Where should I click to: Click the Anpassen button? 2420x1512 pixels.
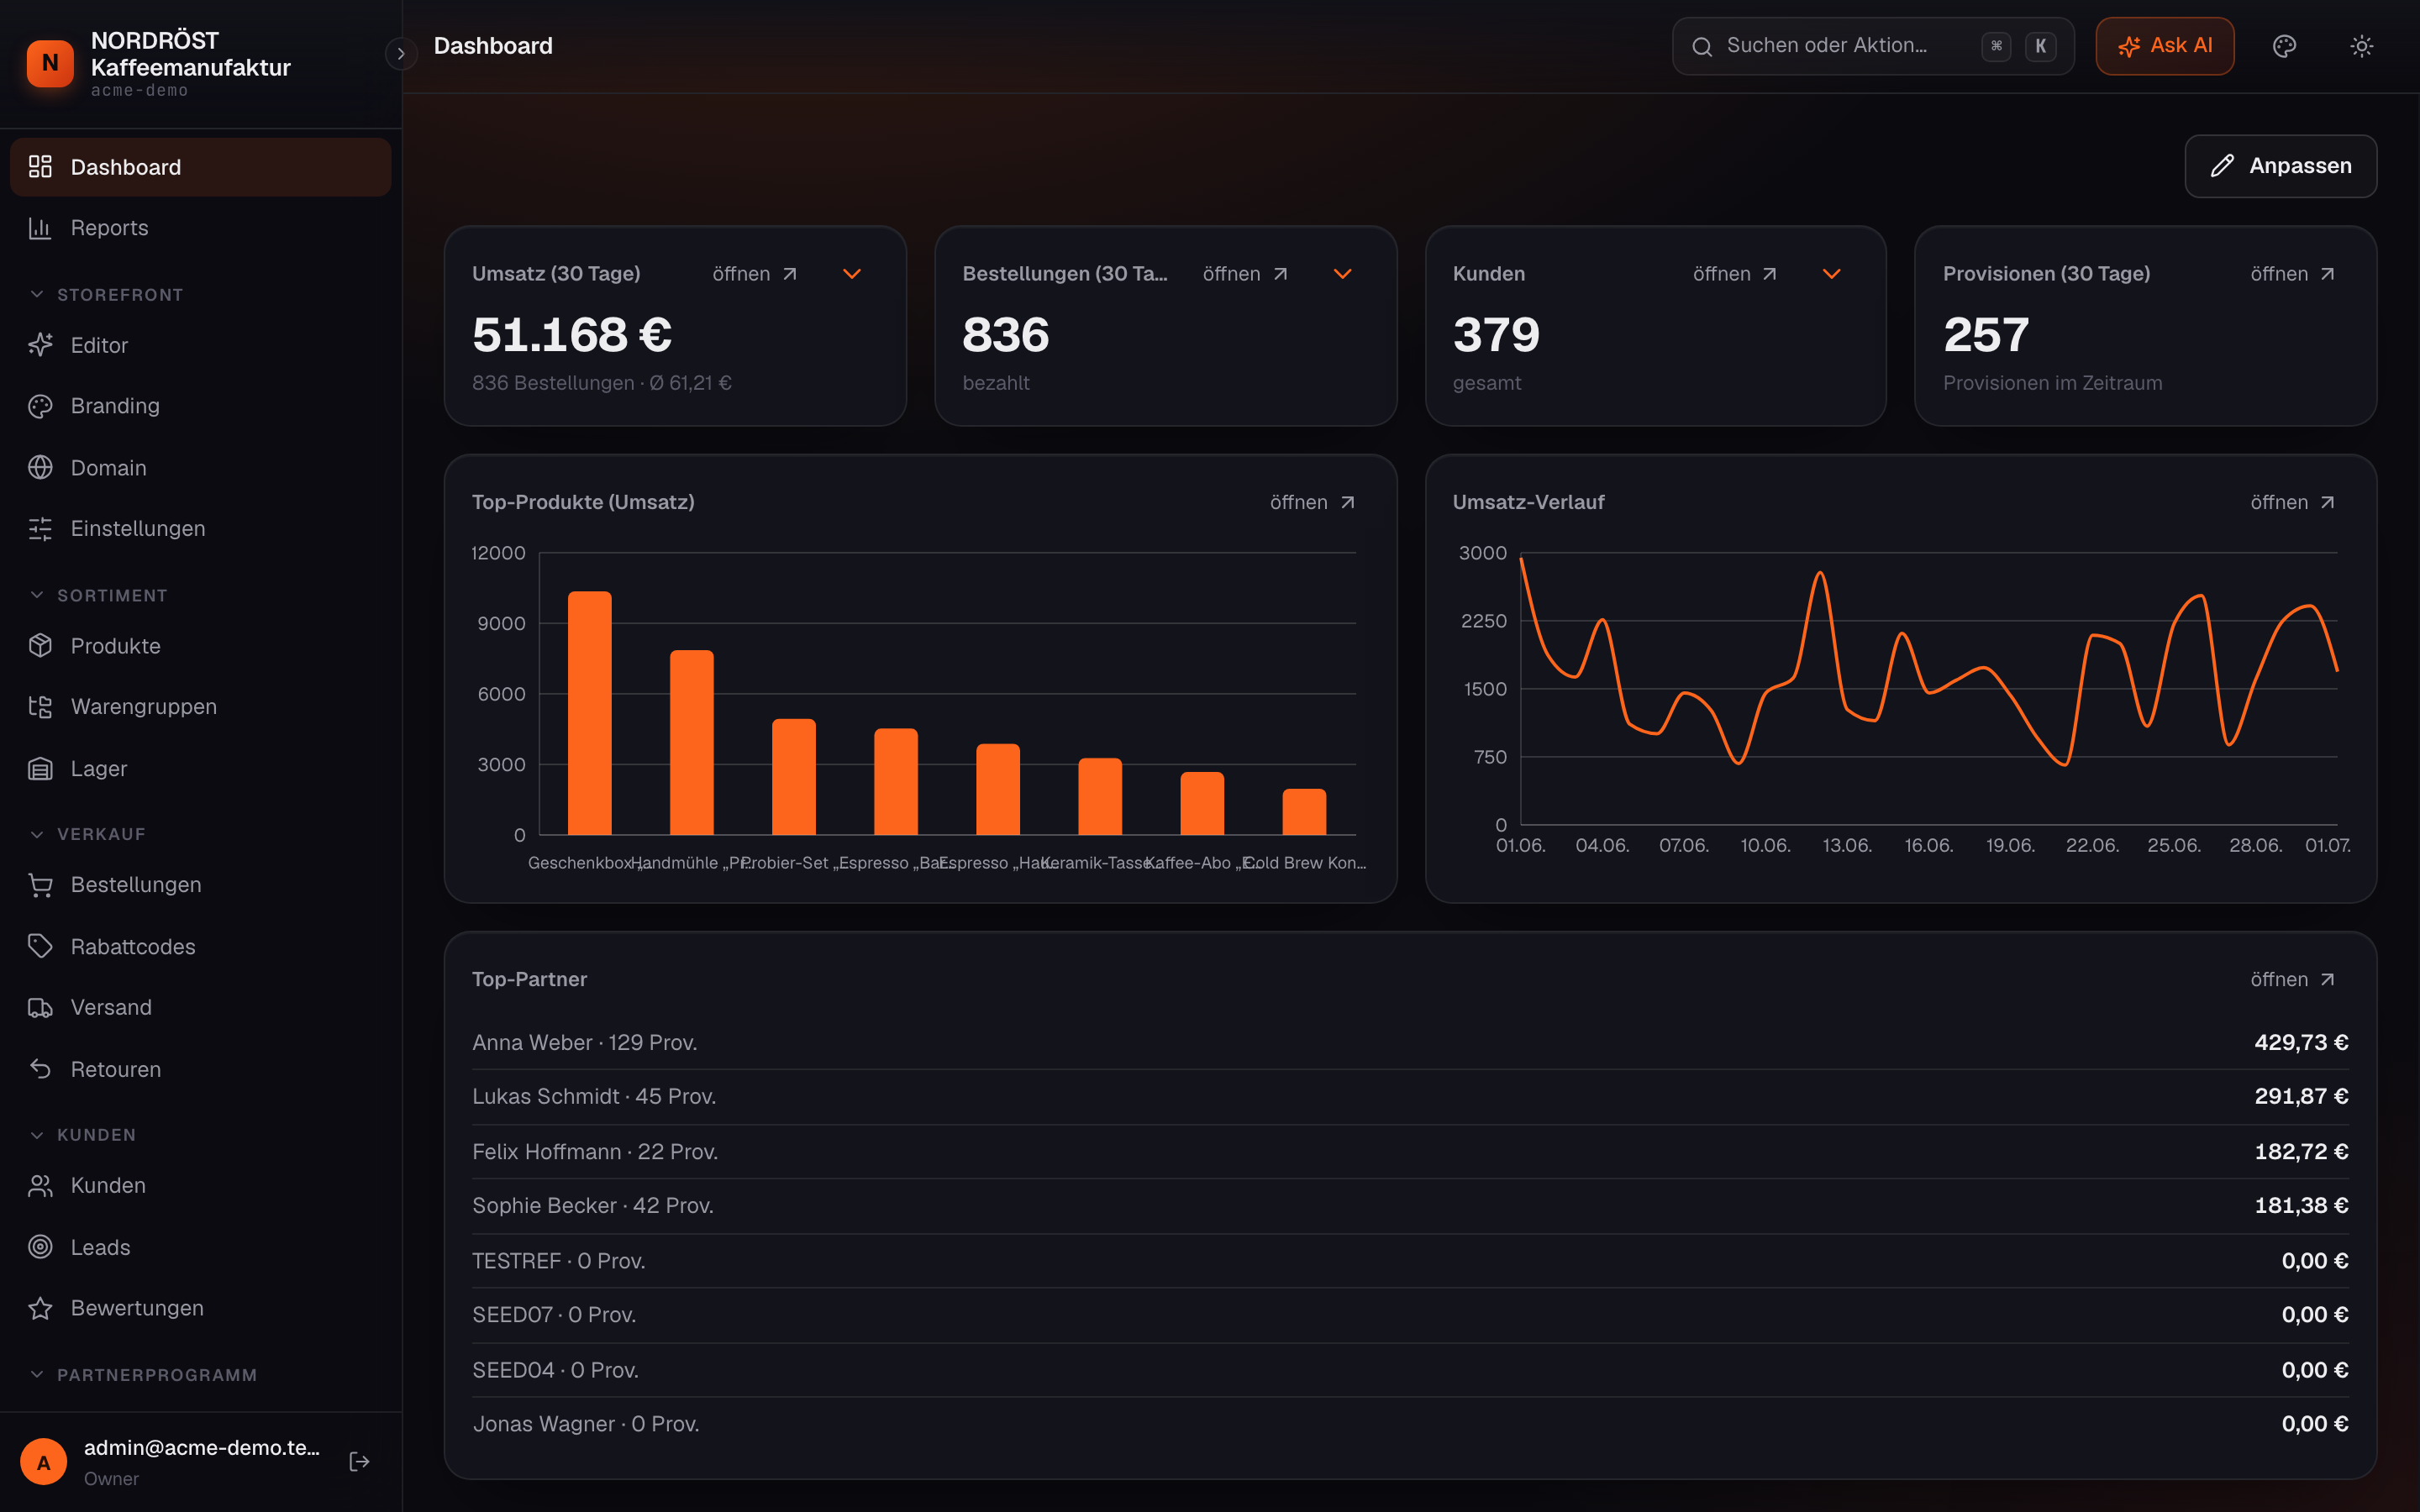click(x=2280, y=166)
